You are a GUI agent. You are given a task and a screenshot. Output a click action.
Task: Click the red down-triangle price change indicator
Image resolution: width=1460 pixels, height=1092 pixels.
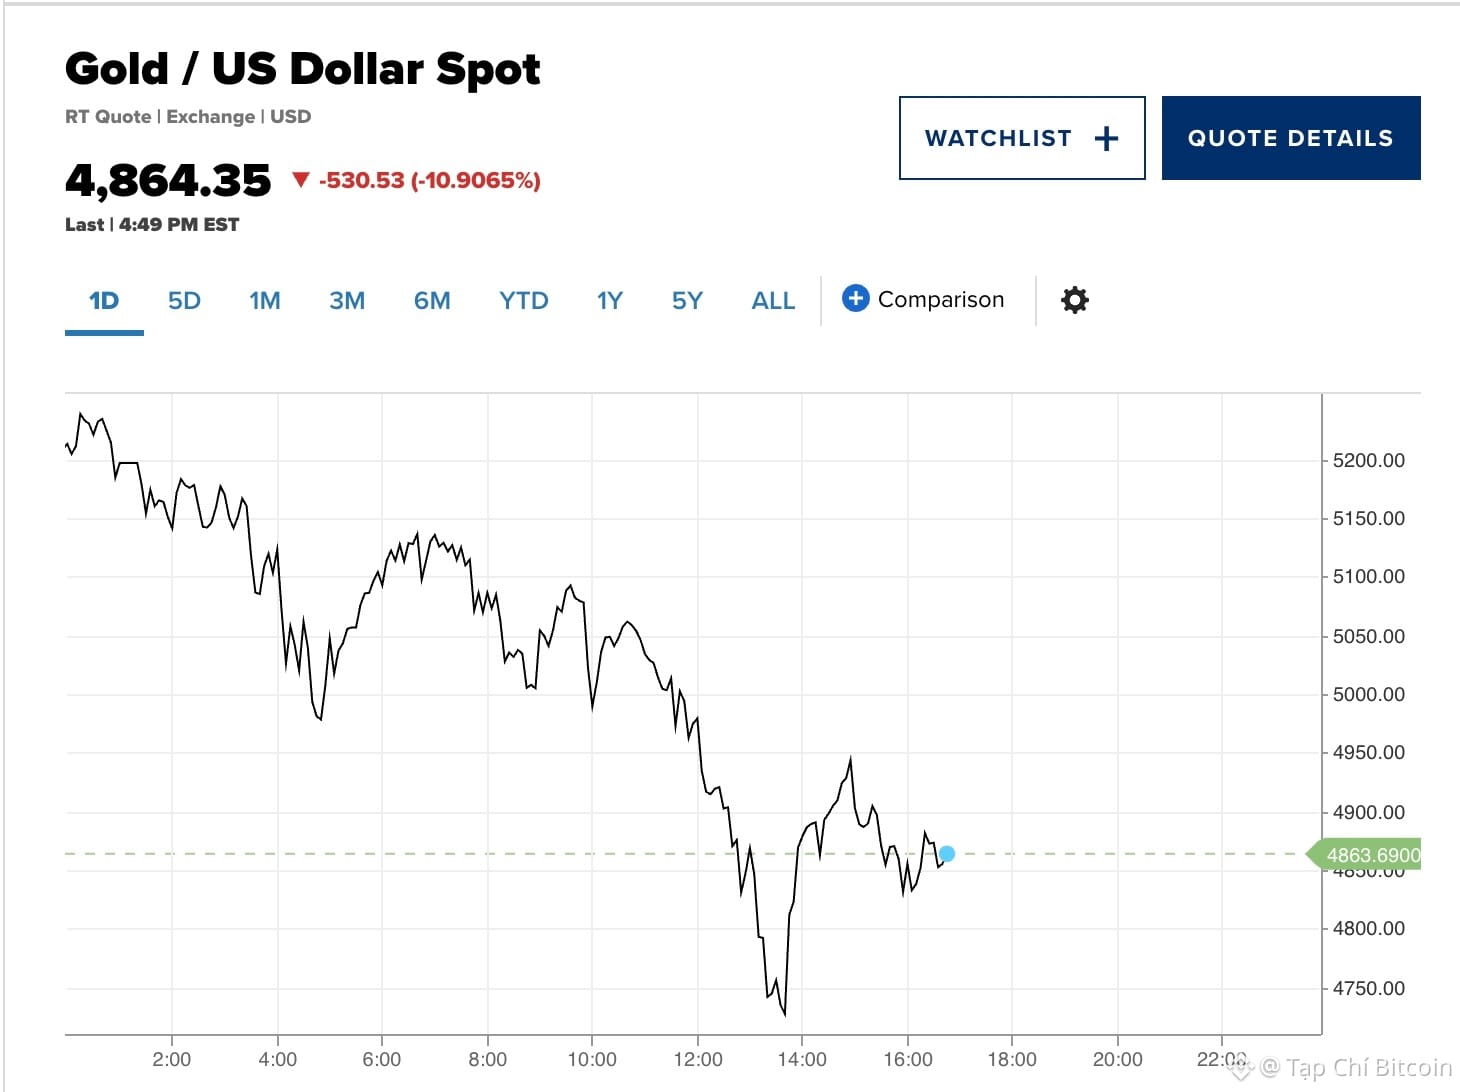tap(300, 180)
